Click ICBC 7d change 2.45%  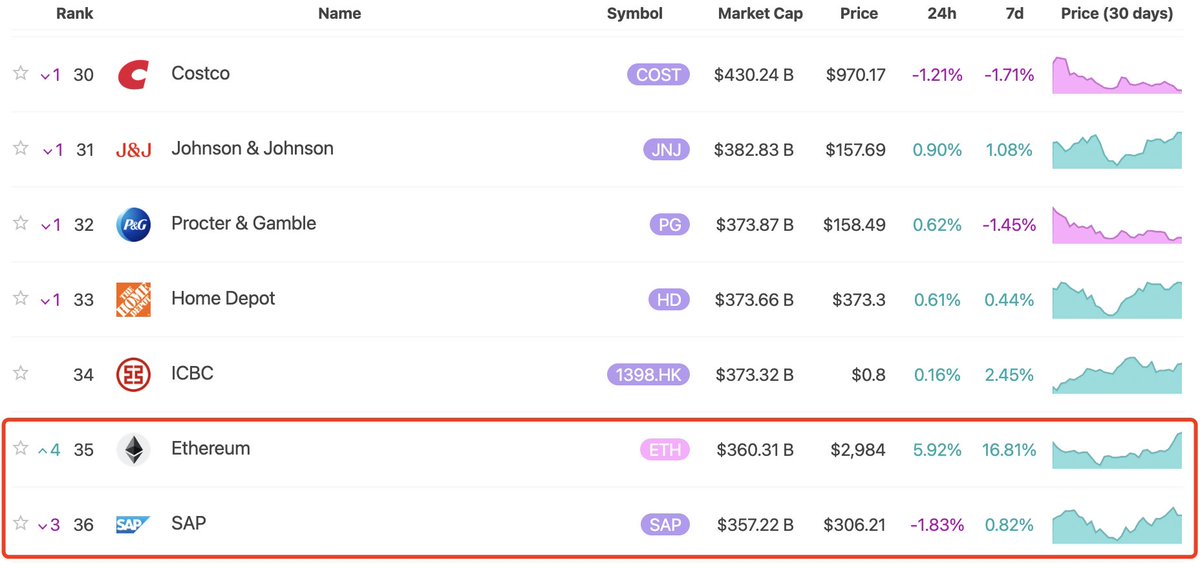click(1009, 375)
